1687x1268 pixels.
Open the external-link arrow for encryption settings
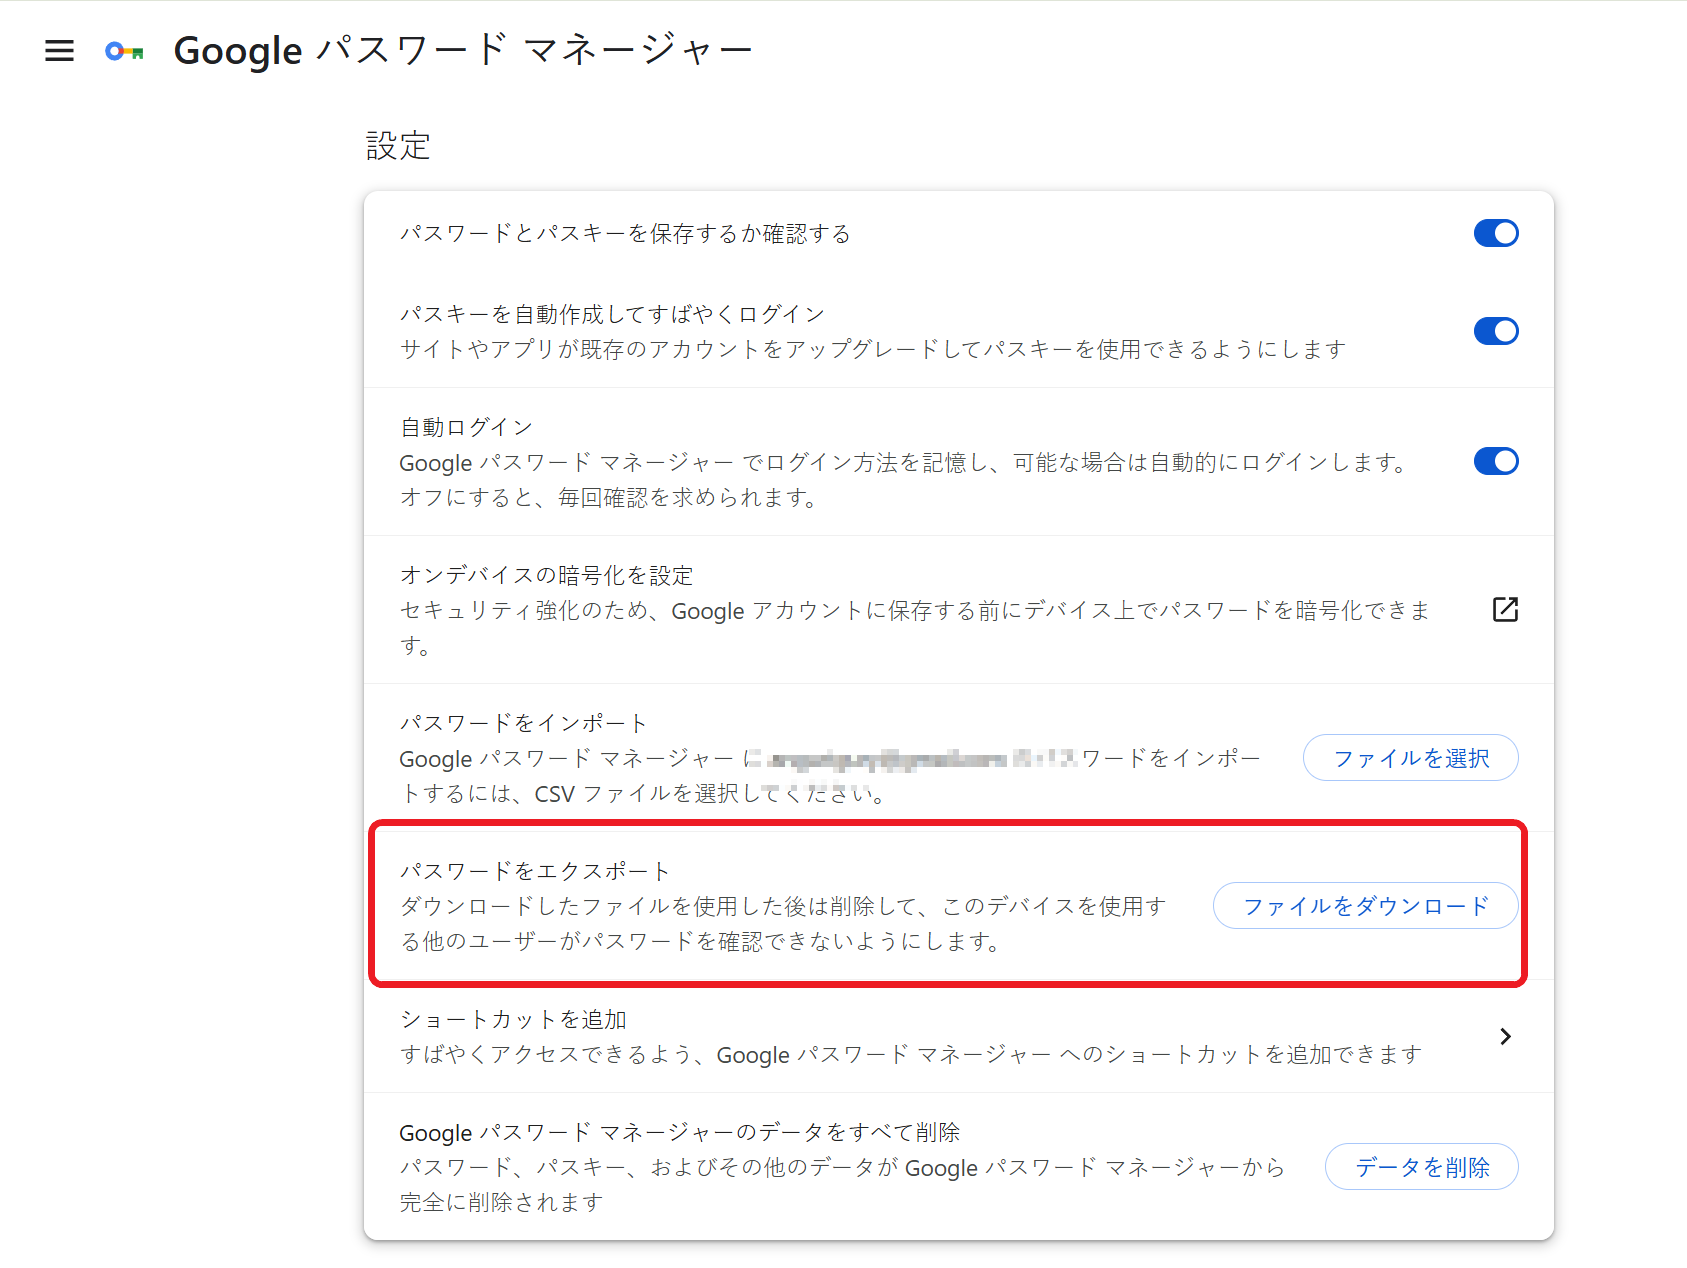click(1505, 609)
